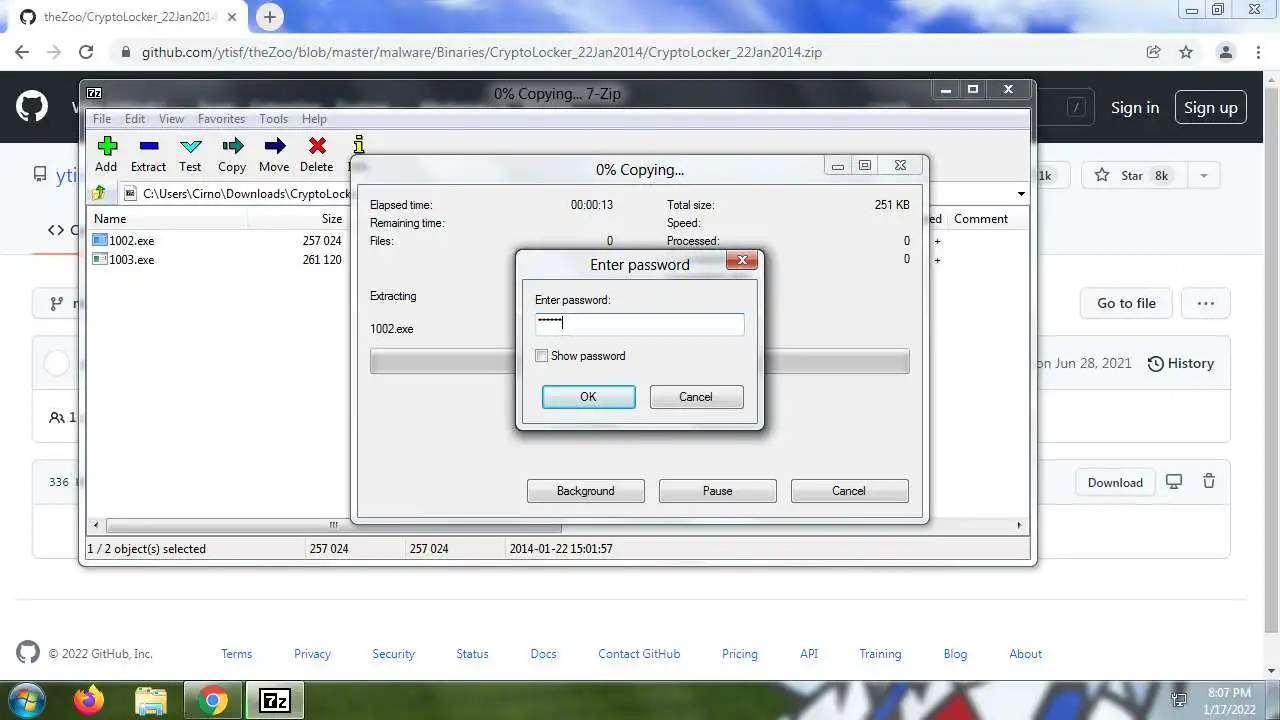The width and height of the screenshot is (1280, 720).
Task: Open the Windows Start menu
Action: 27,700
